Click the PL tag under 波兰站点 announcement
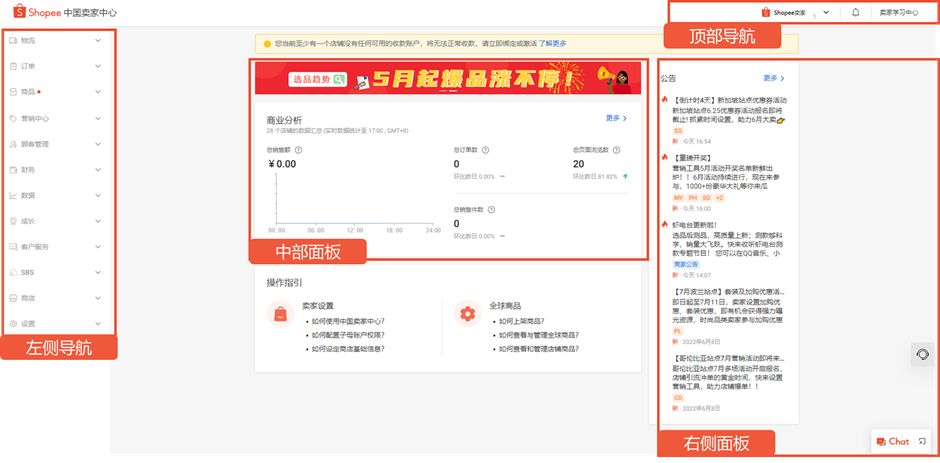940x463 pixels. [678, 331]
